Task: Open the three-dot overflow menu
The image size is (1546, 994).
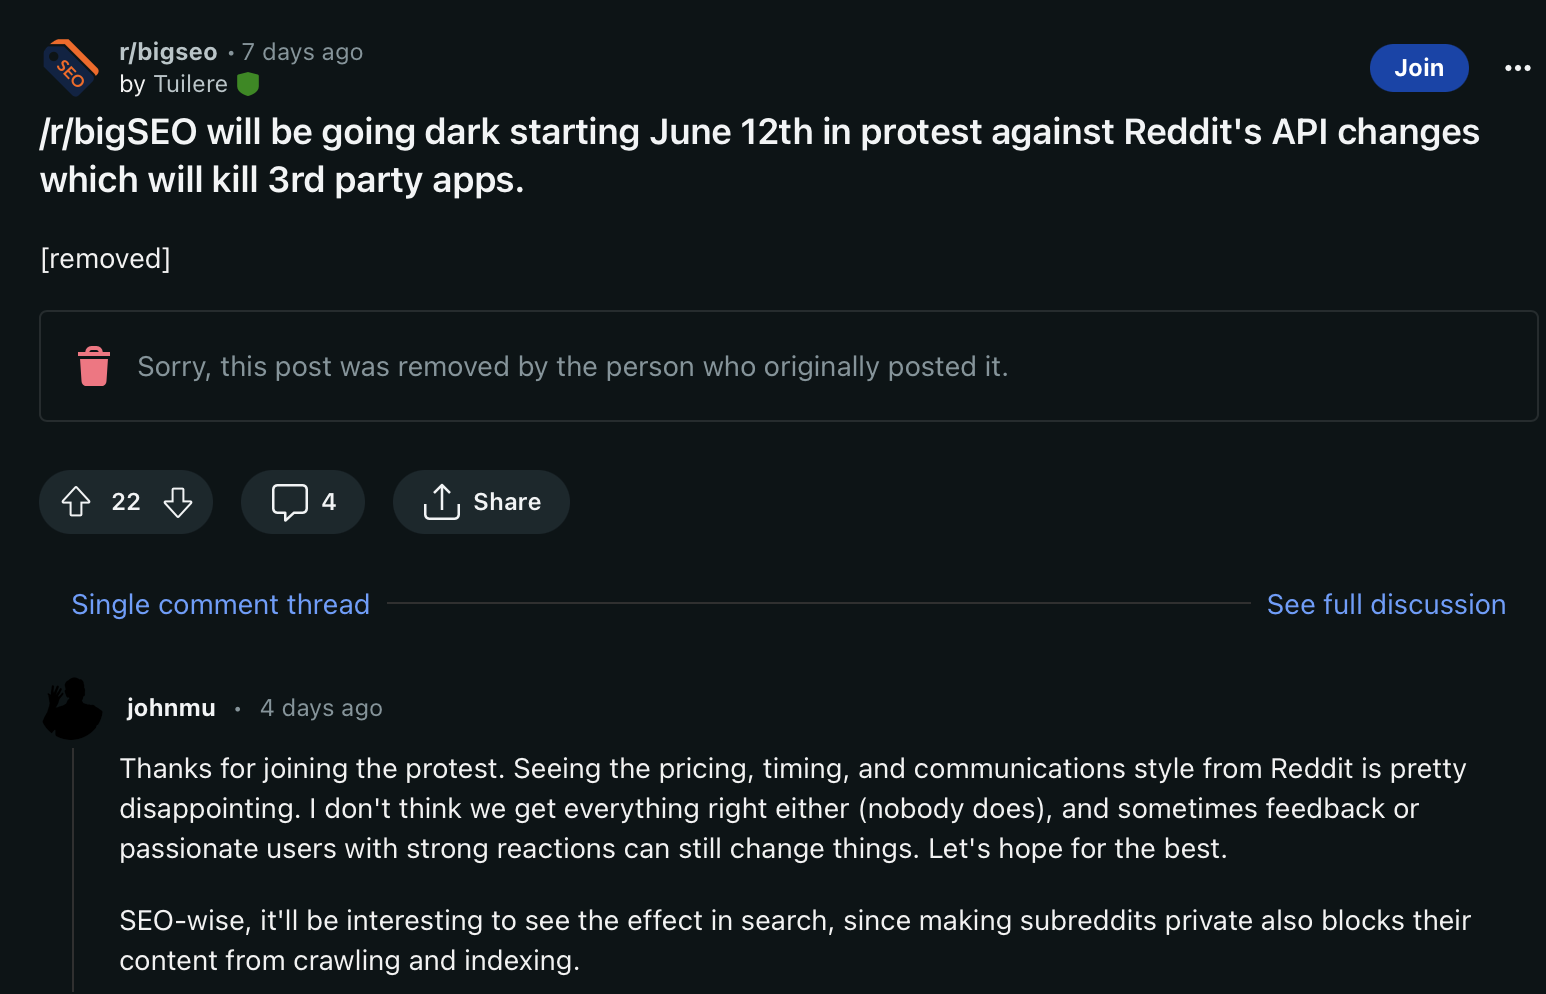Action: (1517, 68)
